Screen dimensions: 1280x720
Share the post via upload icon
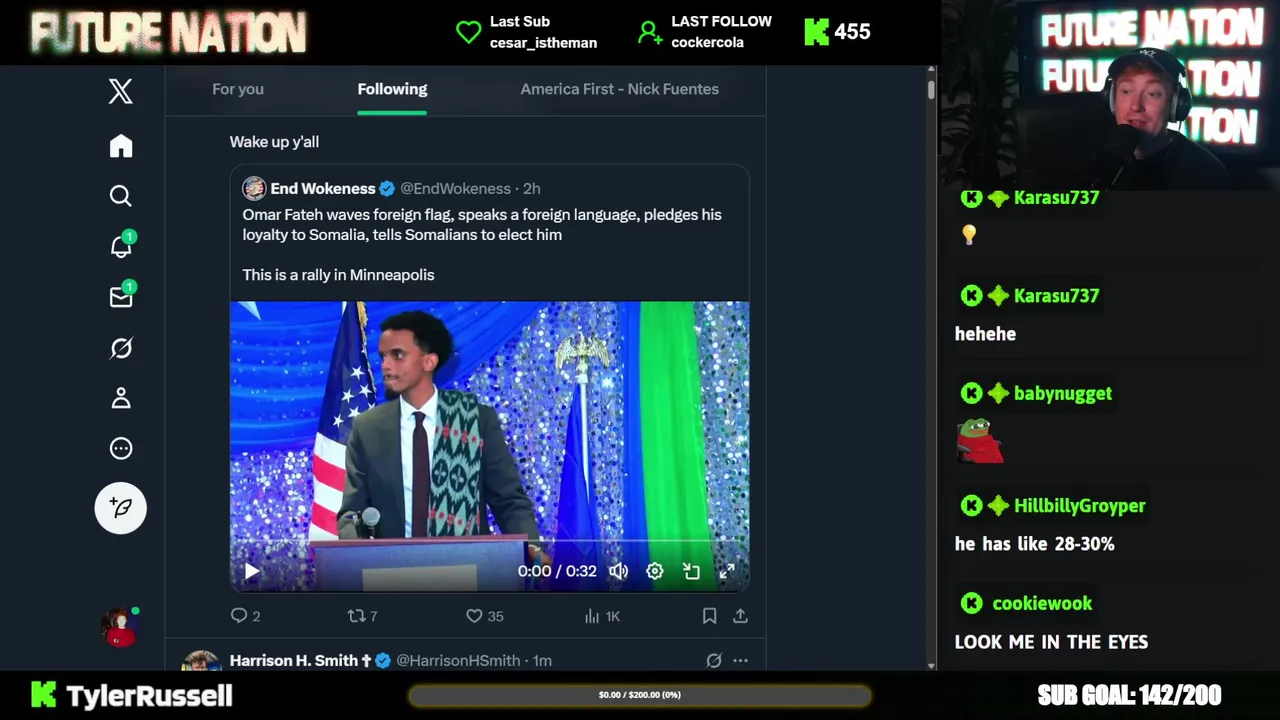click(x=740, y=616)
